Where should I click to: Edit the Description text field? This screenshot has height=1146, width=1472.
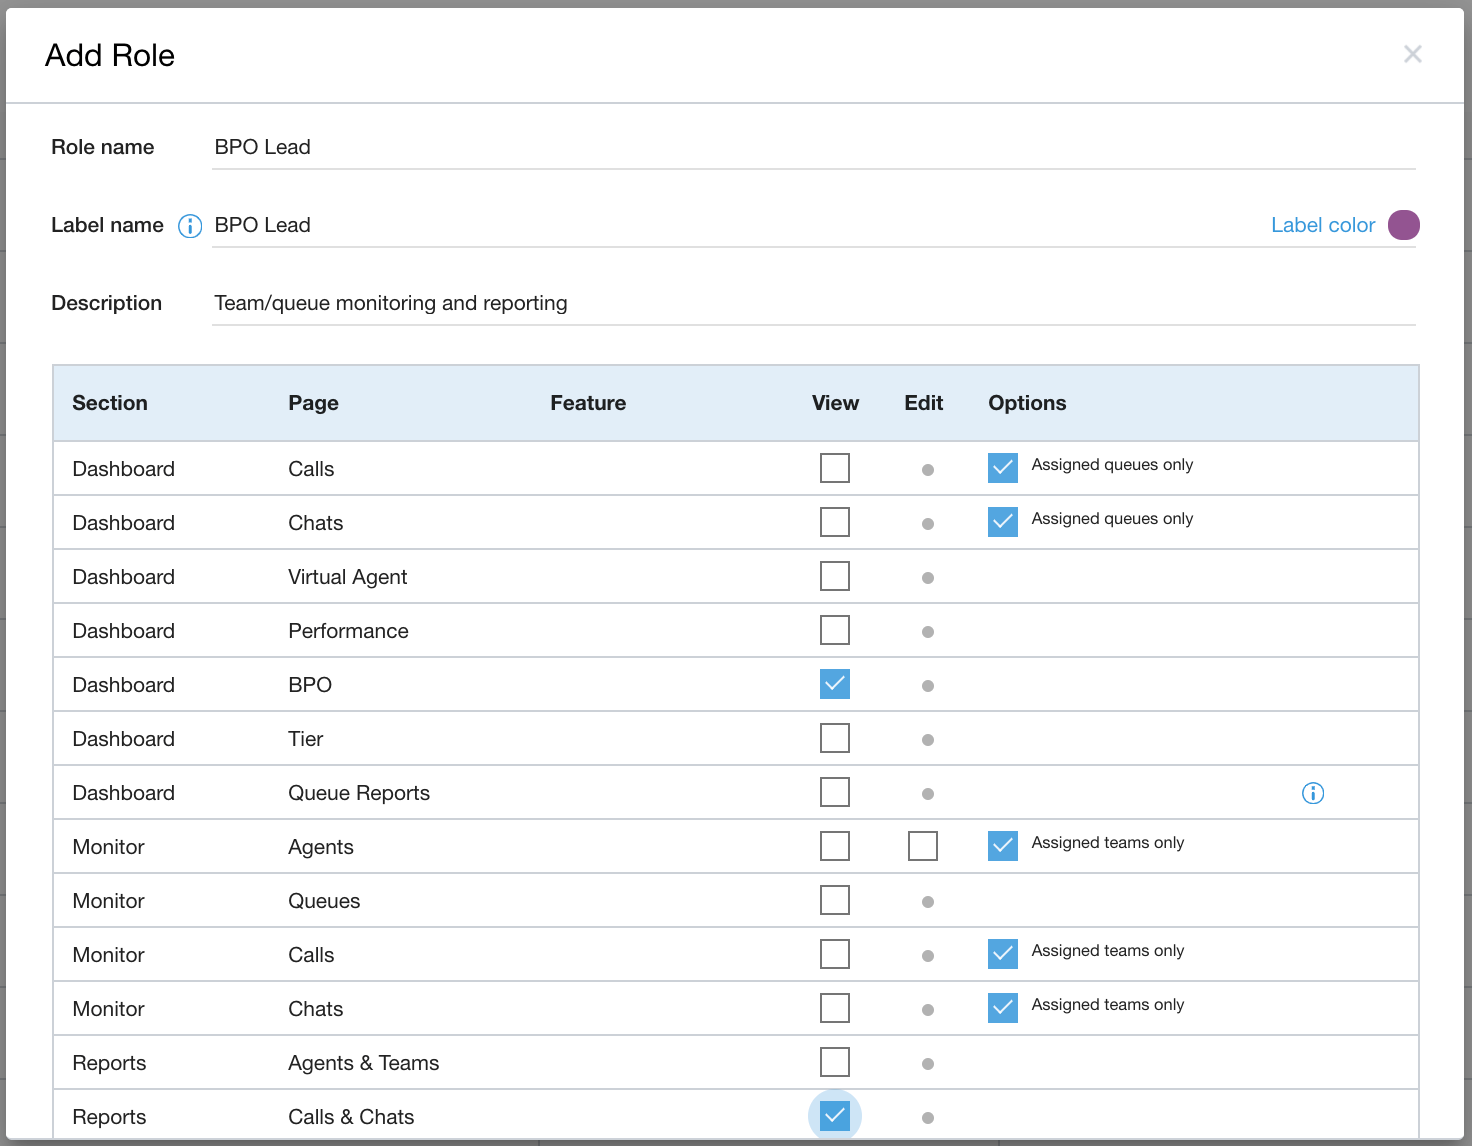700,303
